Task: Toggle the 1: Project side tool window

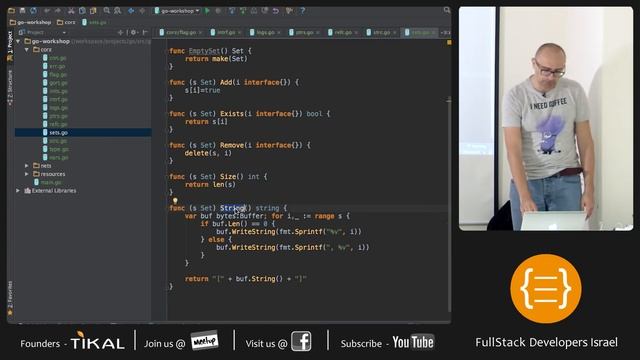Action: point(10,45)
